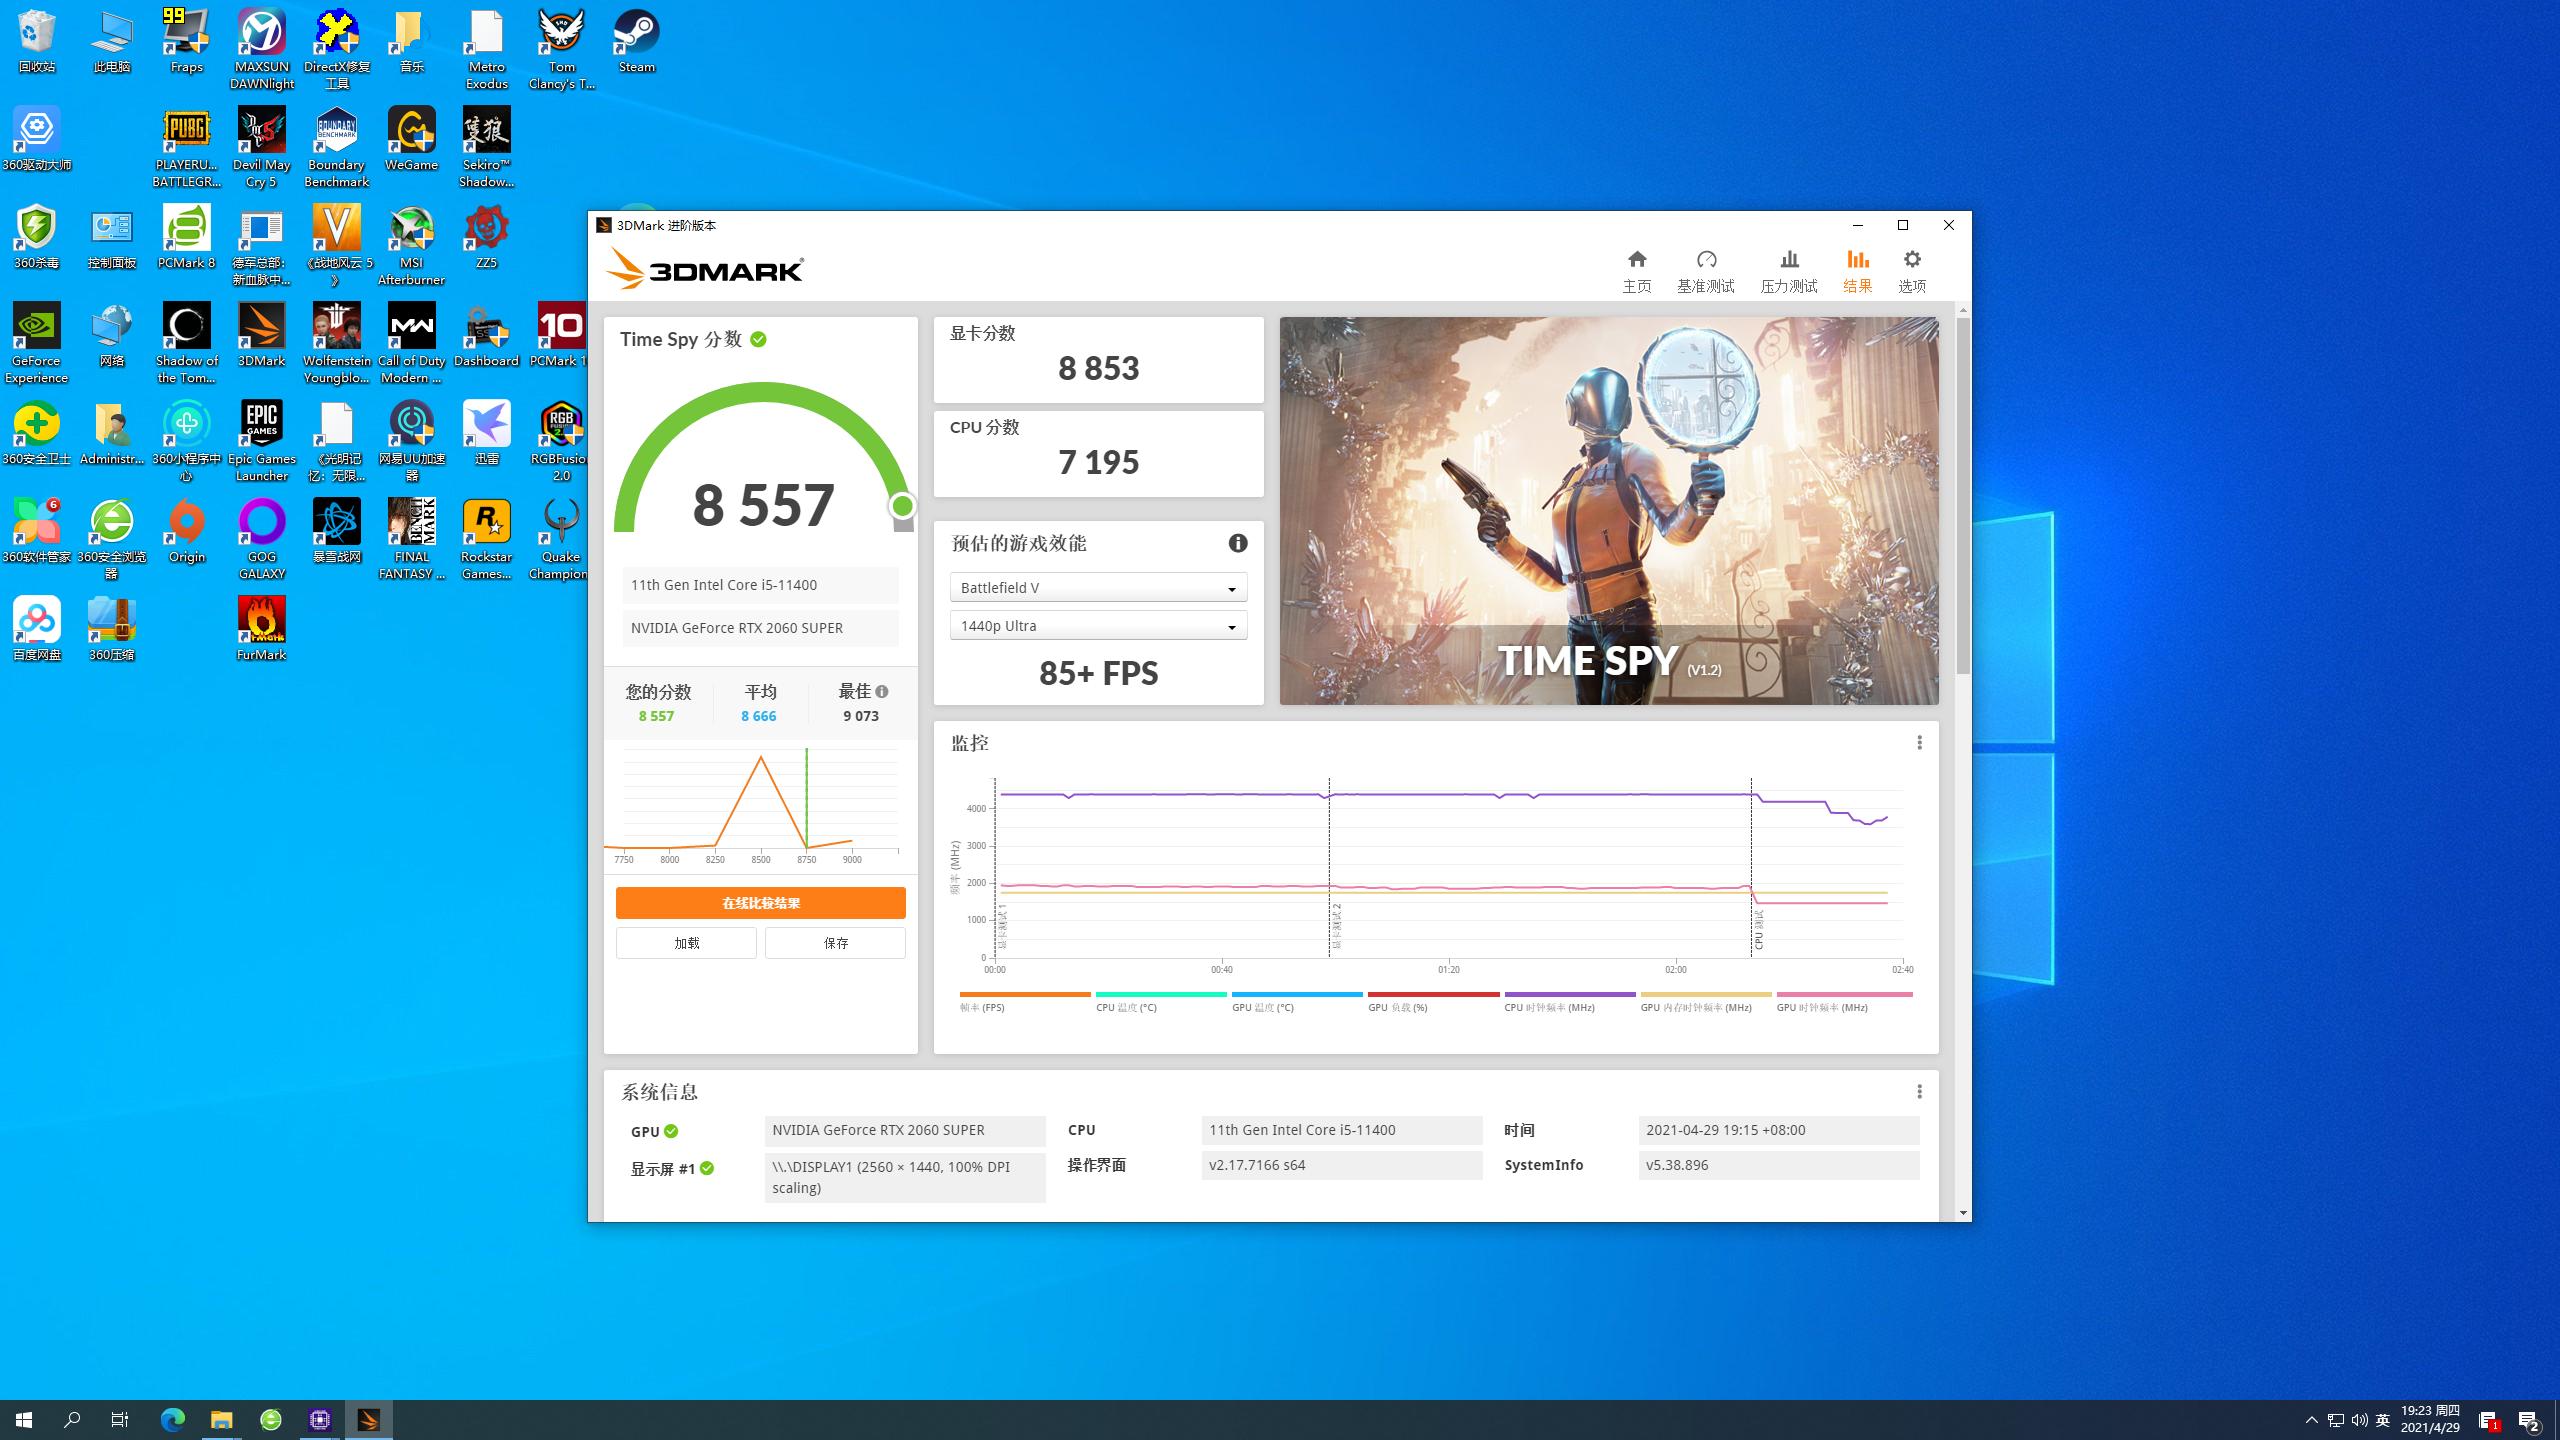Click the gauge pointer on the Time Spy dial
Screen dimensions: 2560x1440
click(903, 508)
